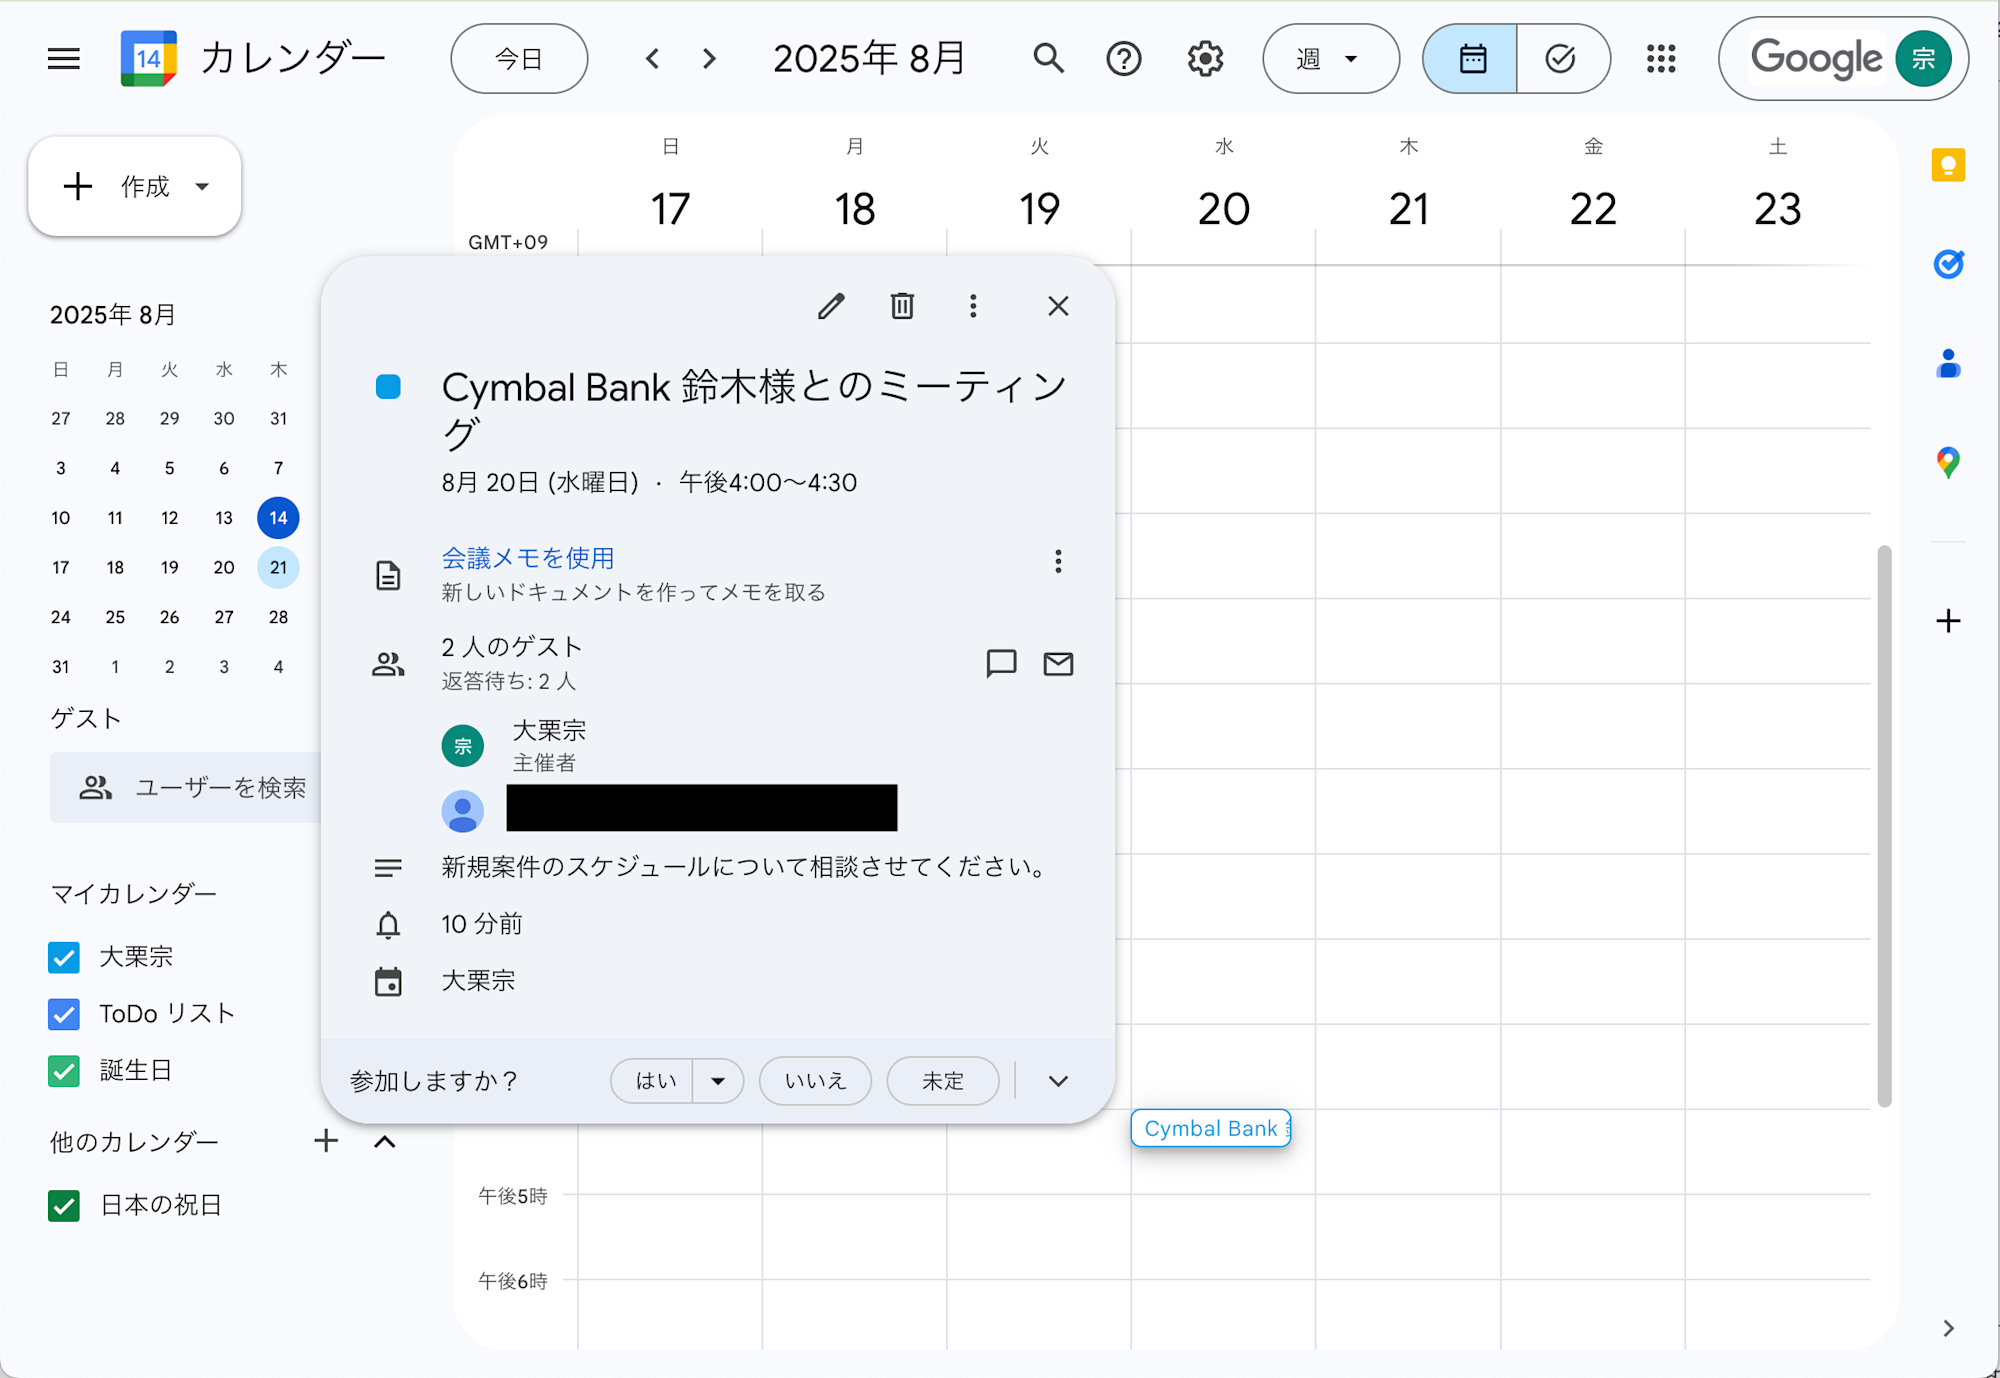Open Contacts in side panel
Screen dimensions: 2000x1378
1948,363
